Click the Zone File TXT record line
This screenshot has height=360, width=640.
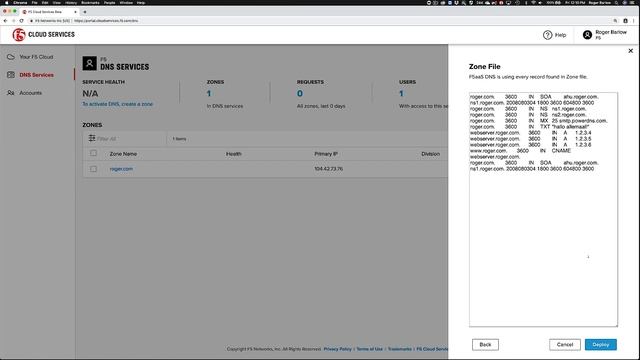point(529,127)
